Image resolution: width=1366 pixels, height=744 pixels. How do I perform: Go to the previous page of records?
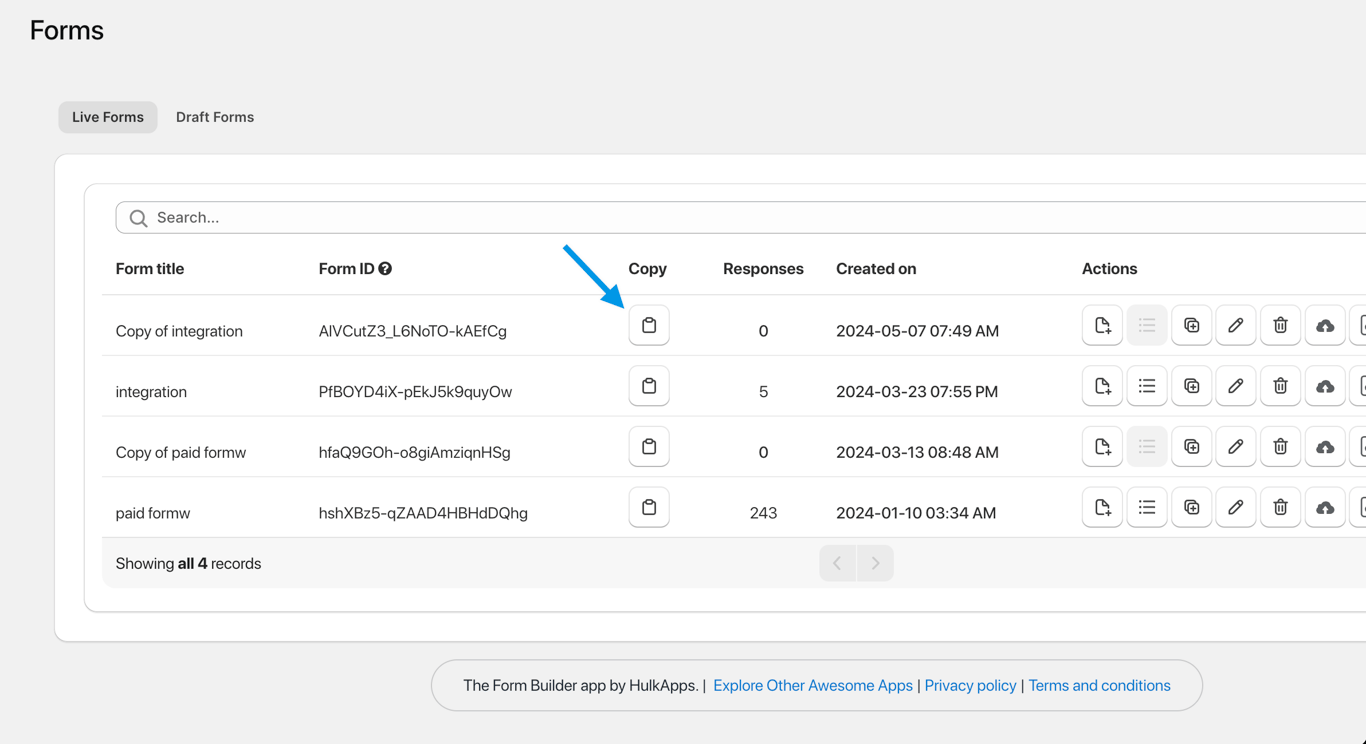pyautogui.click(x=837, y=564)
